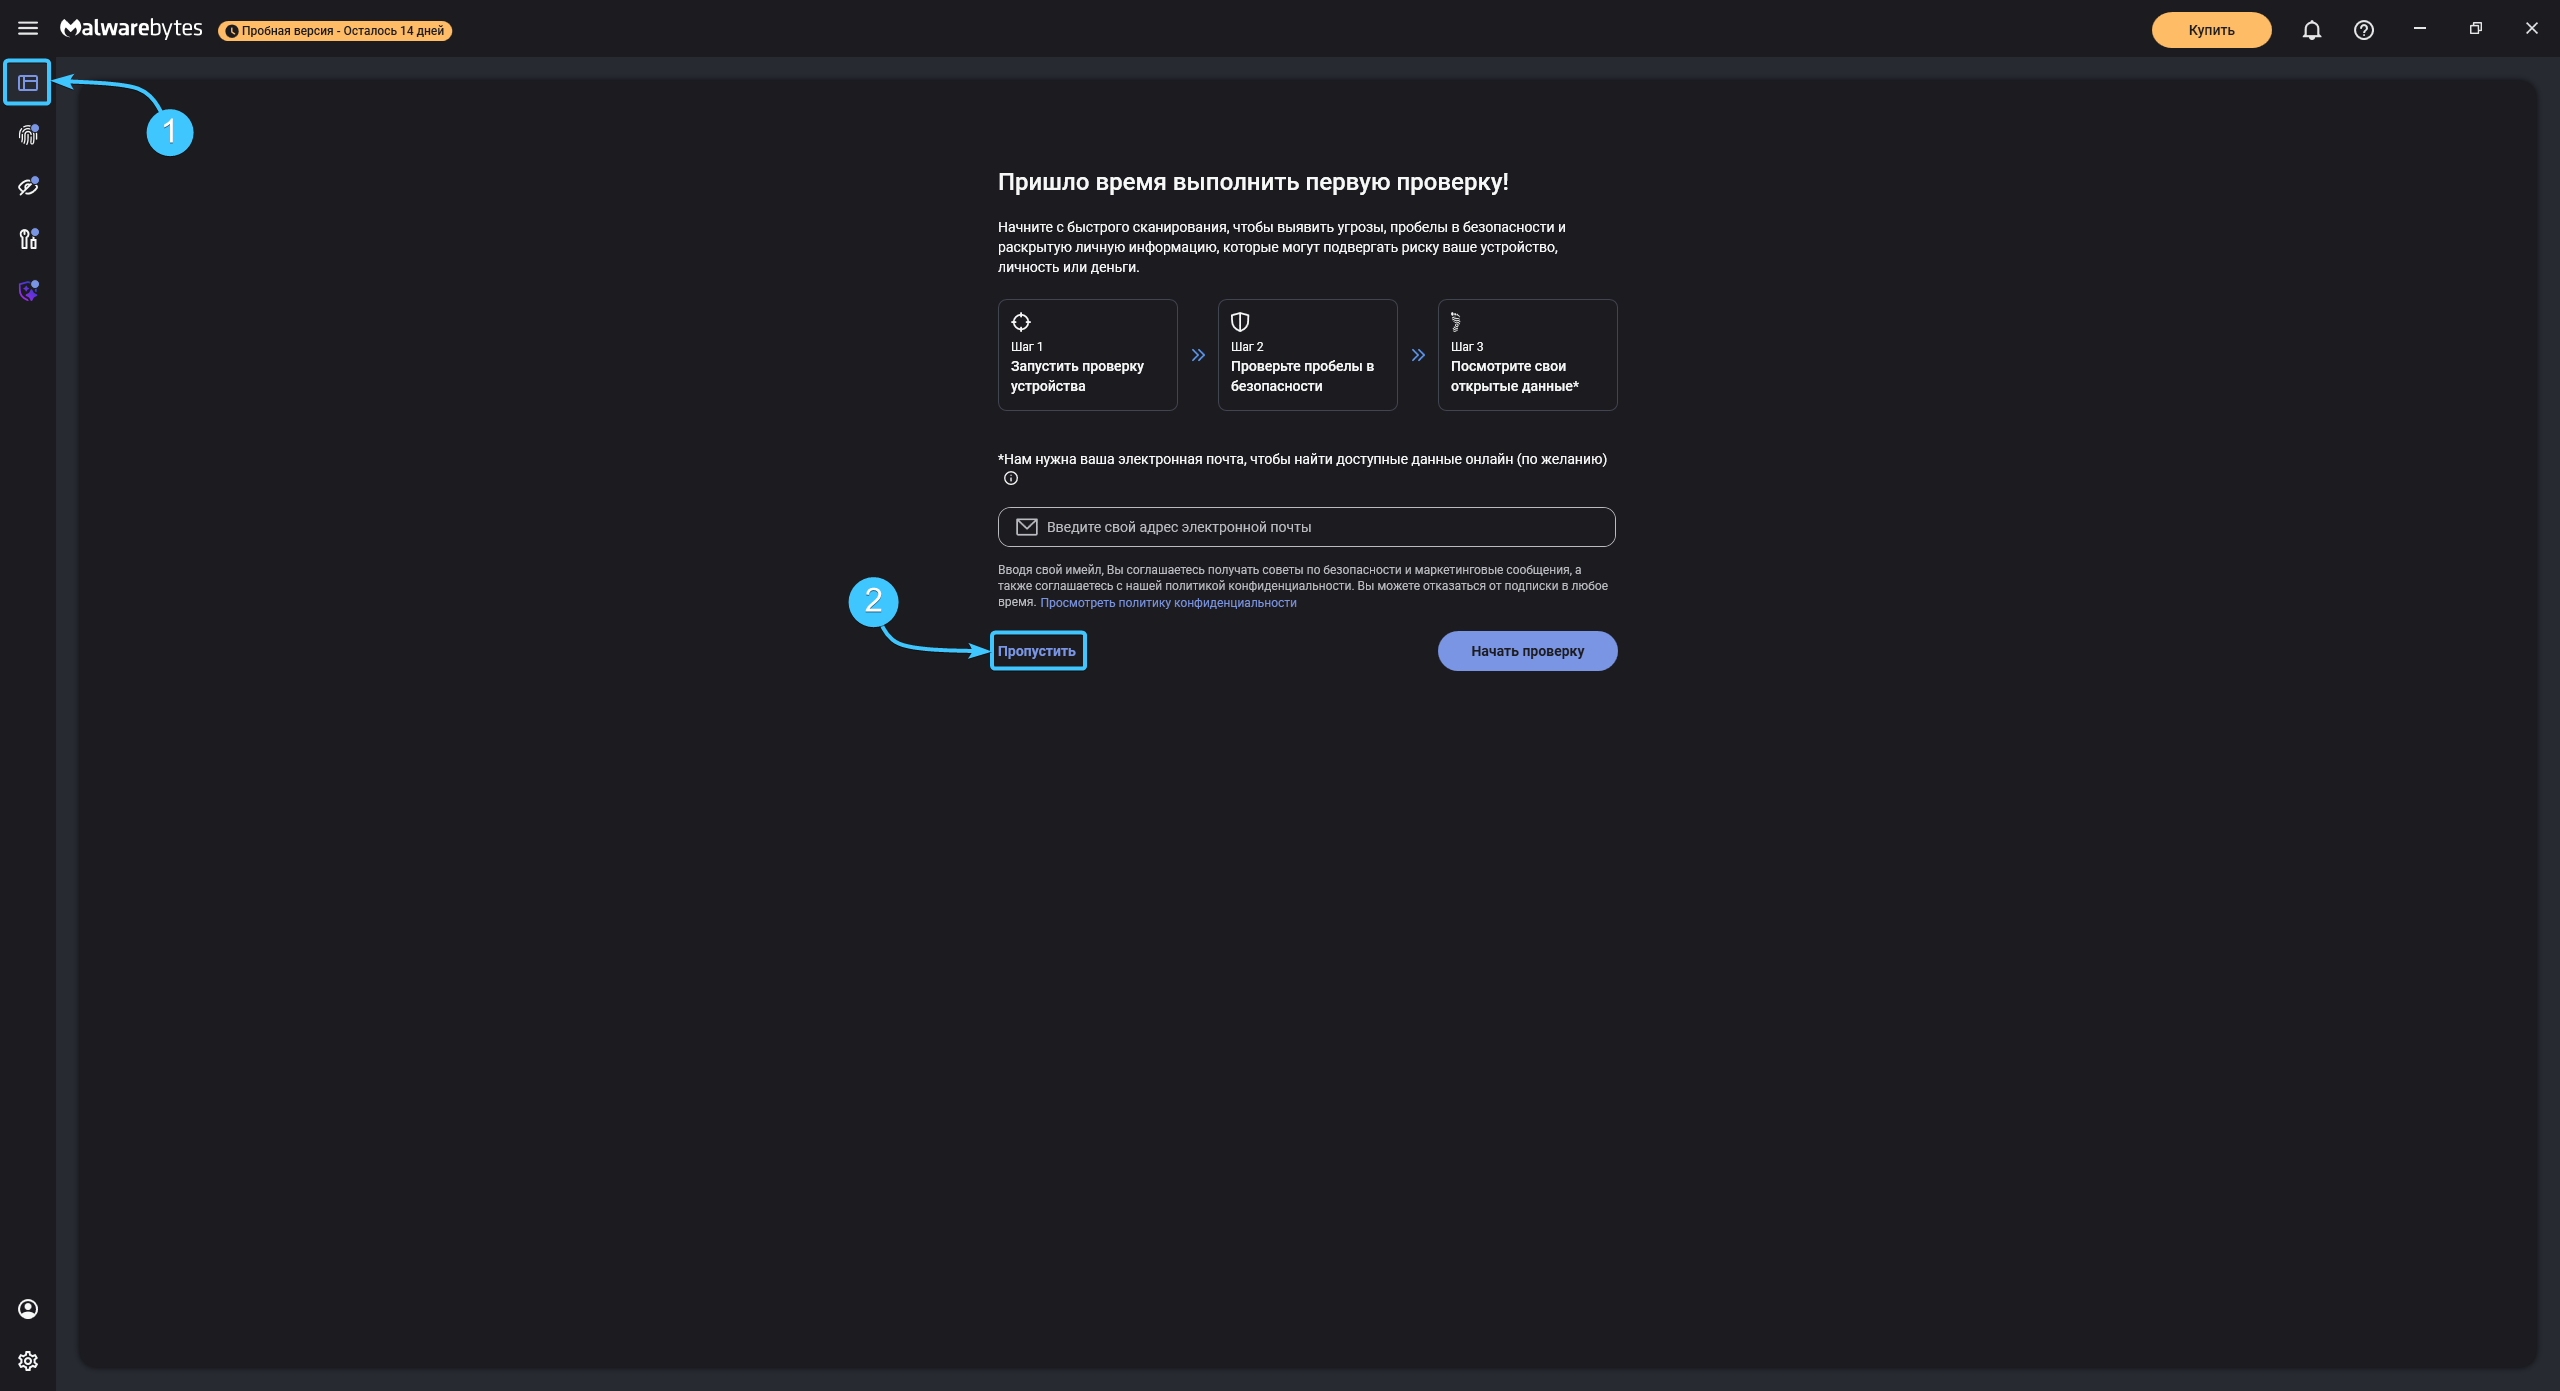Click the Начать проверку button
This screenshot has width=2560, height=1391.
coord(1527,651)
